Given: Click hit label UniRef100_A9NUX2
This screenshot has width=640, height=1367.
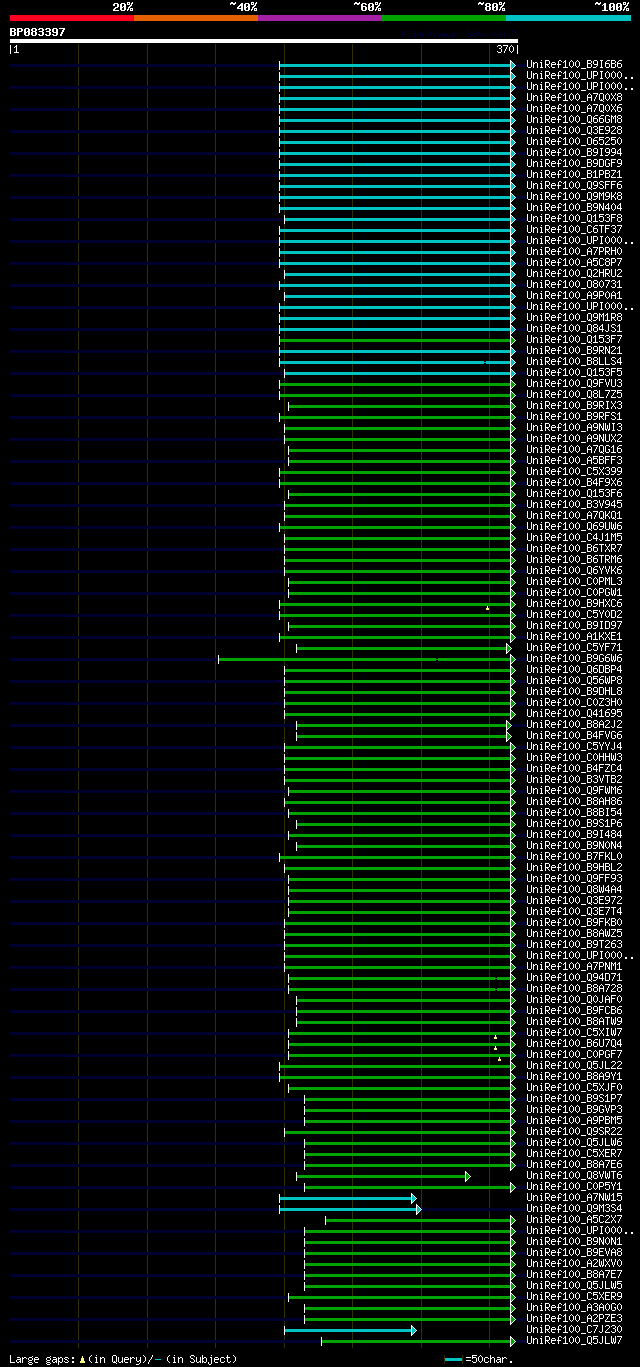Looking at the screenshot, I should (574, 439).
